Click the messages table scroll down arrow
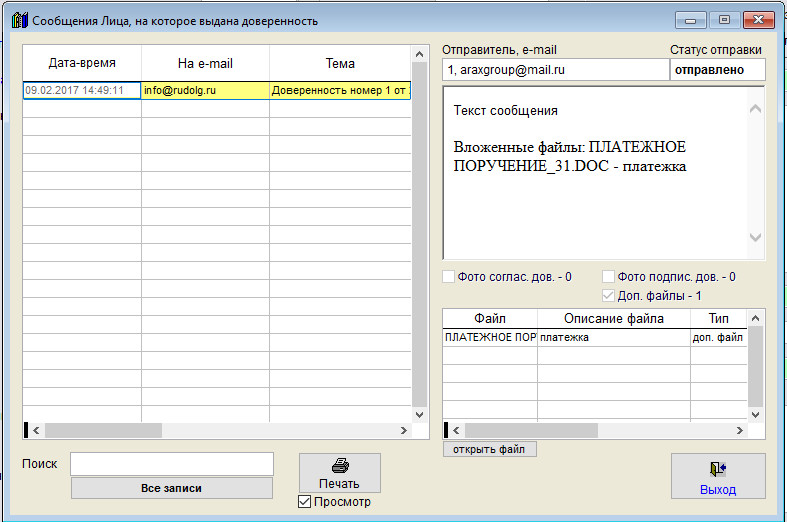787x522 pixels. 420,415
